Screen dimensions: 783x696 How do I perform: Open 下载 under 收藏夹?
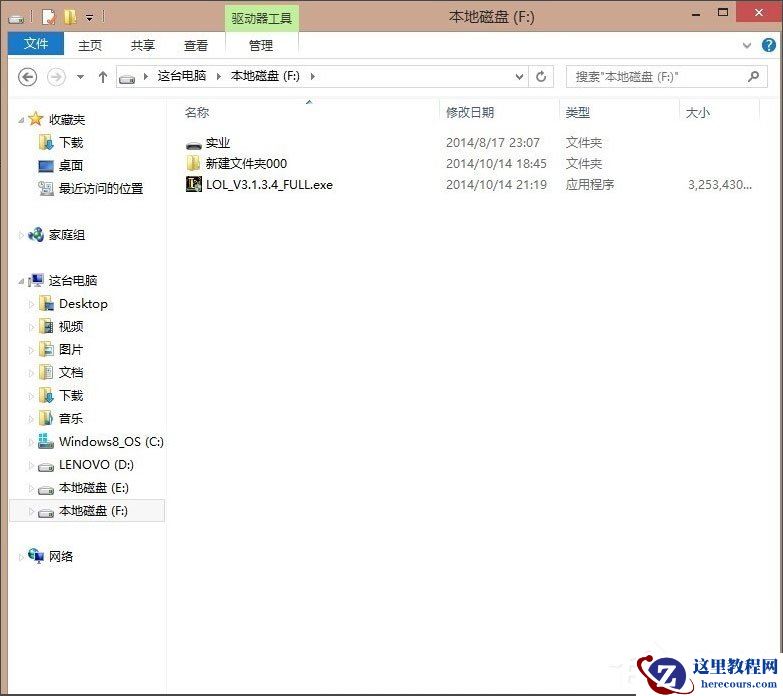click(x=71, y=142)
